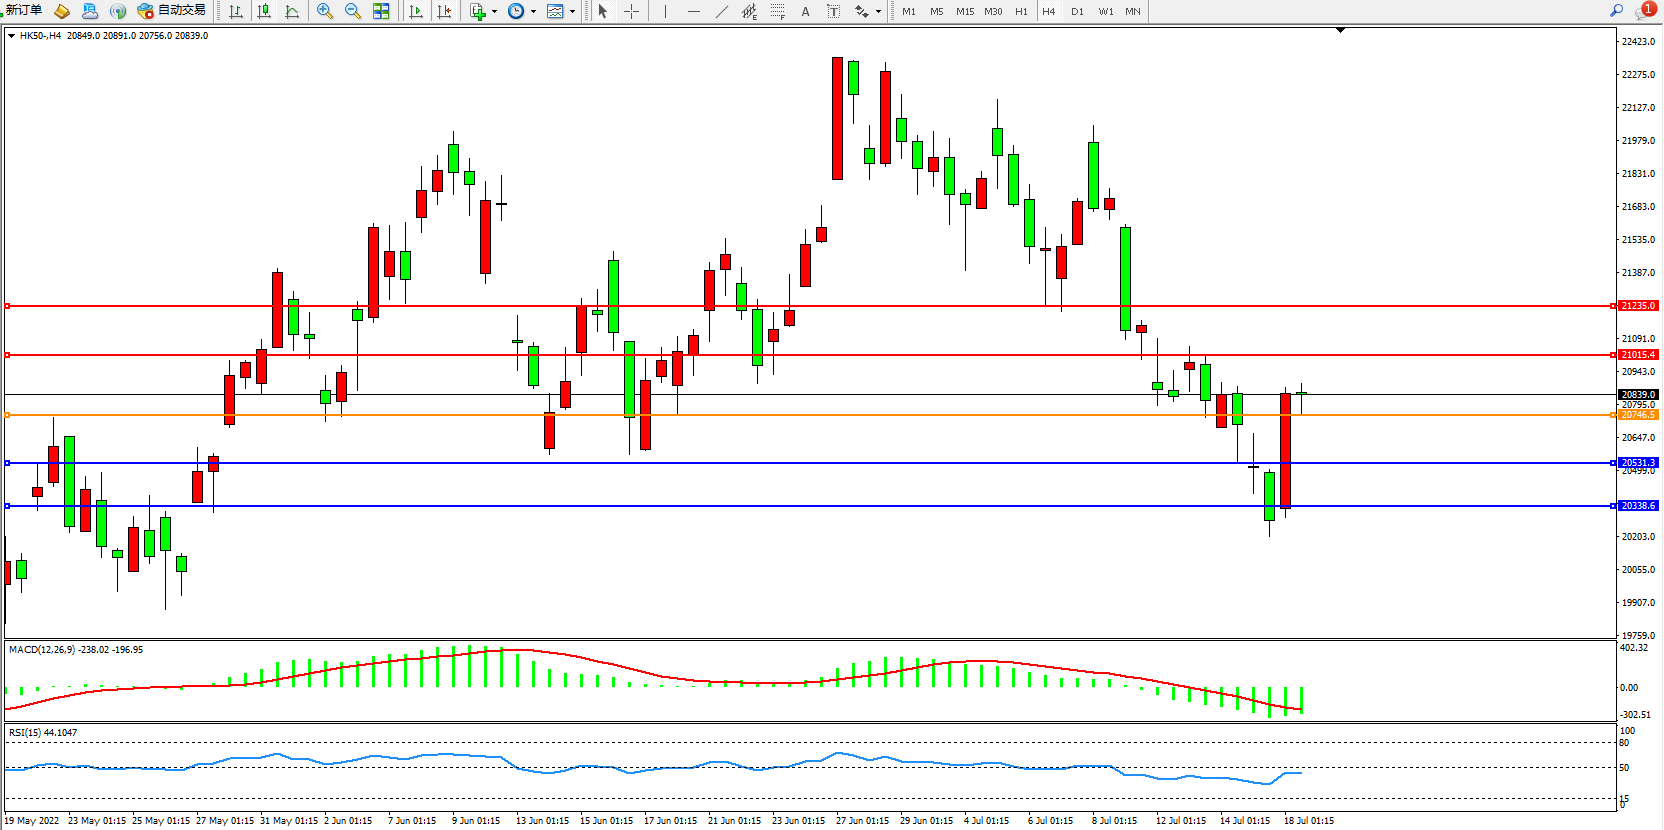This screenshot has height=830, width=1664.
Task: Expand the arrows objects dropdown
Action: click(878, 12)
